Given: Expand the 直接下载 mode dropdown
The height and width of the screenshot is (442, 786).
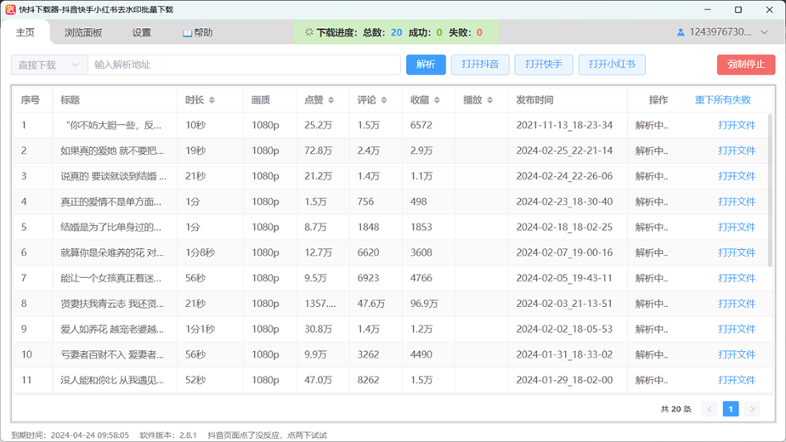Looking at the screenshot, I should 48,65.
